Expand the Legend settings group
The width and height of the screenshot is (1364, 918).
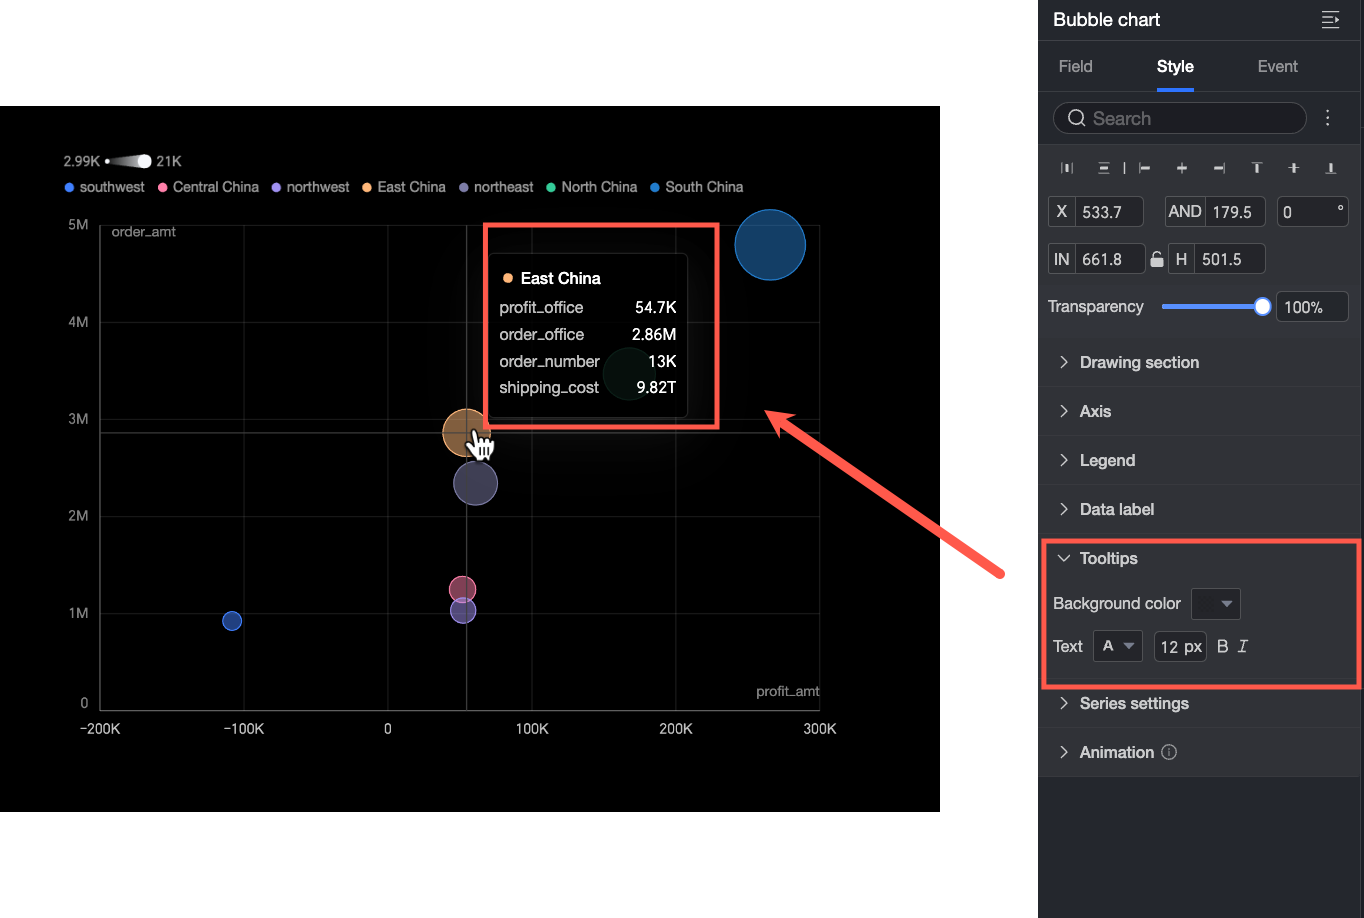(1200, 460)
